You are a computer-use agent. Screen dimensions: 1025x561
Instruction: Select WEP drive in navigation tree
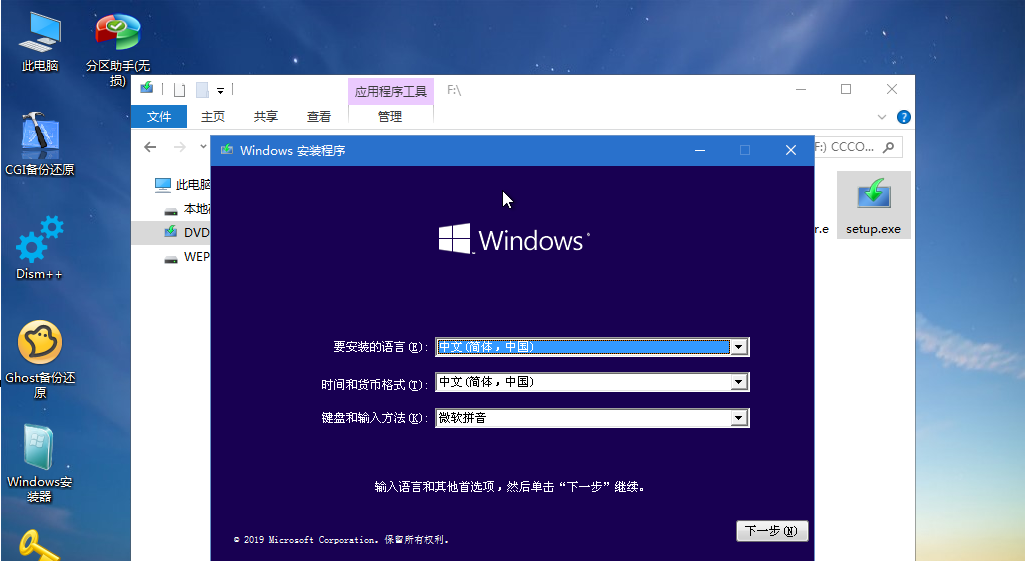point(186,257)
